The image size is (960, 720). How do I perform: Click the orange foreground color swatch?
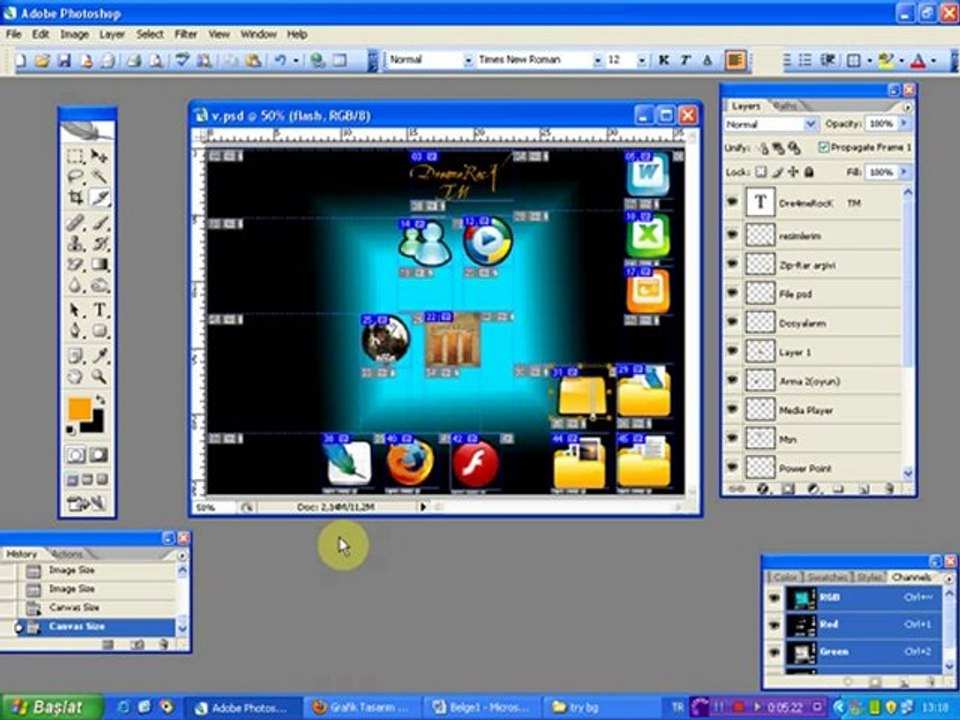[x=79, y=408]
